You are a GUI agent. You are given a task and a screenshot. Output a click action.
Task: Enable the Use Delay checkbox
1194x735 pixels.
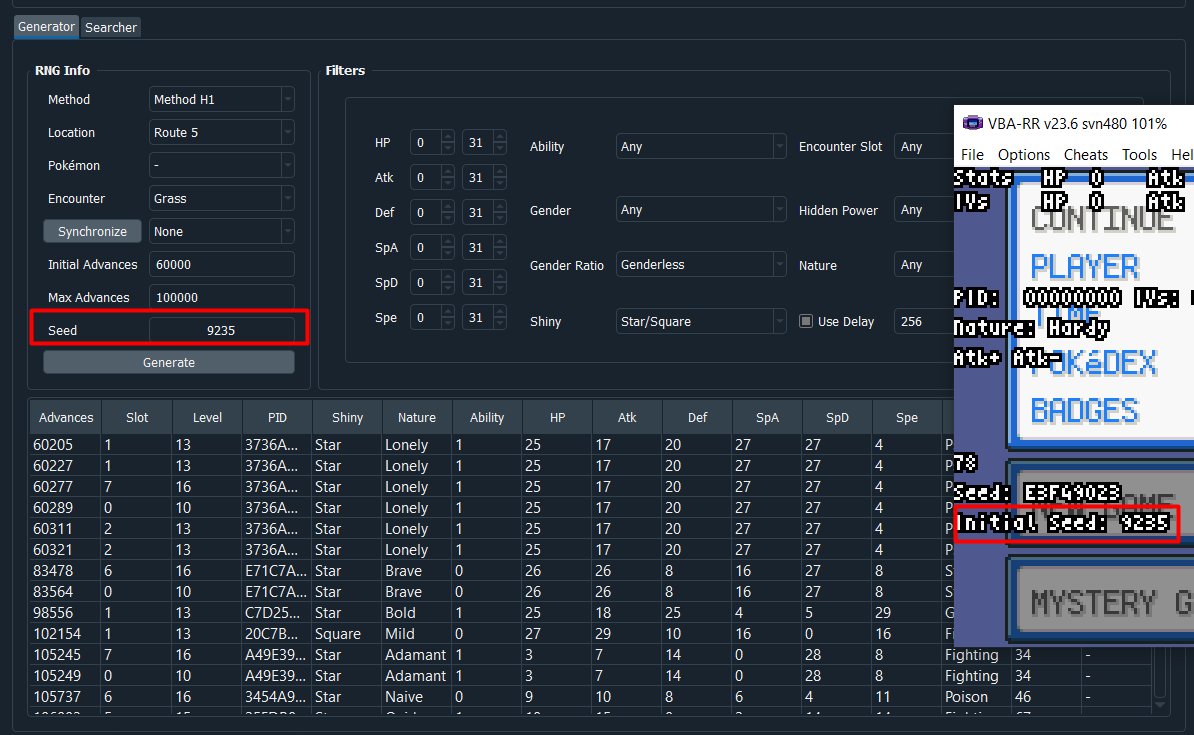[x=806, y=321]
